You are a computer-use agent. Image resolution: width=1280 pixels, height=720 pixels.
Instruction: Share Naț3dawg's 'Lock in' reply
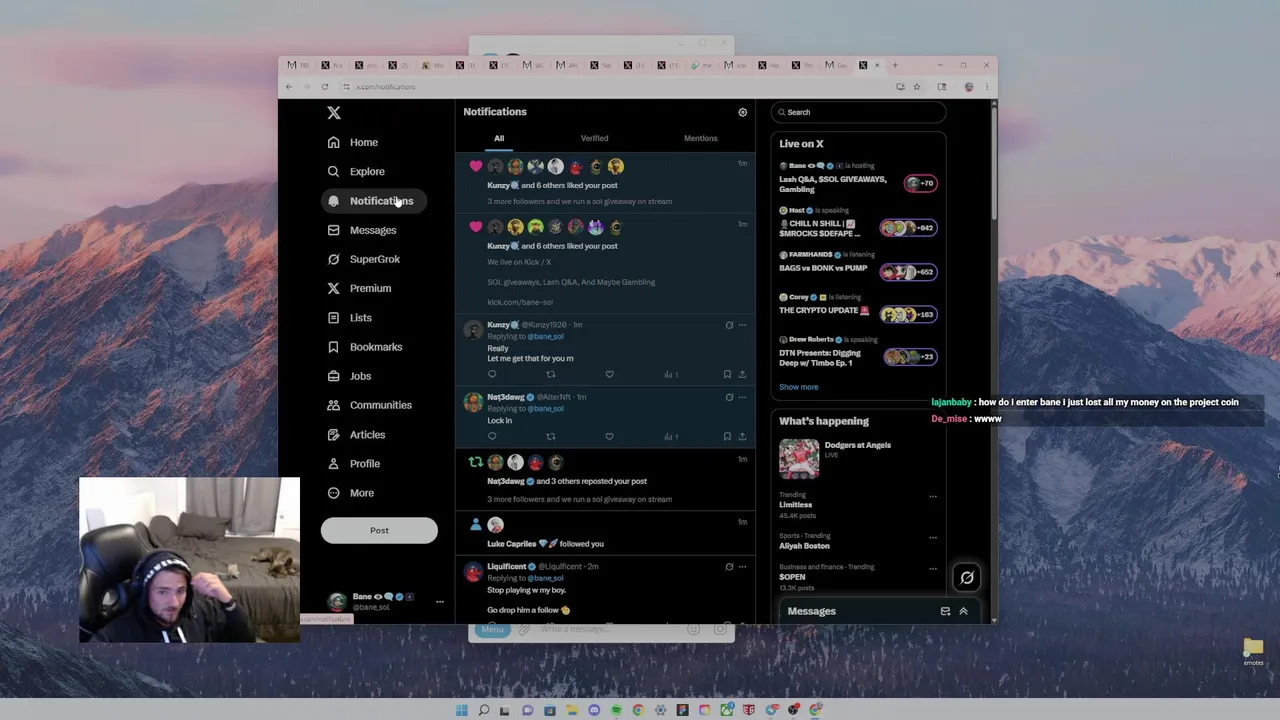[x=742, y=436]
